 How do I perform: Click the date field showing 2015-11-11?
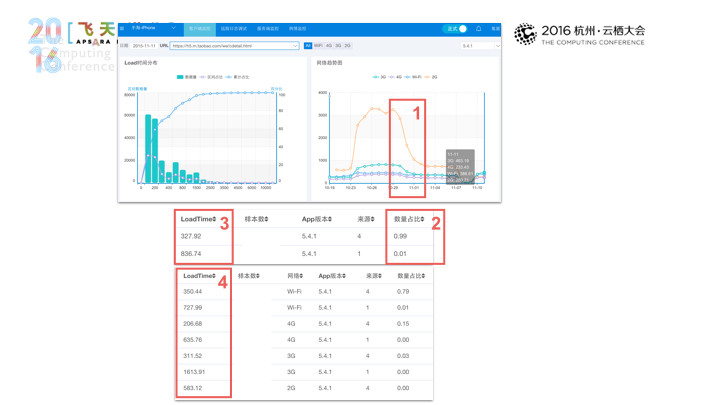point(144,45)
